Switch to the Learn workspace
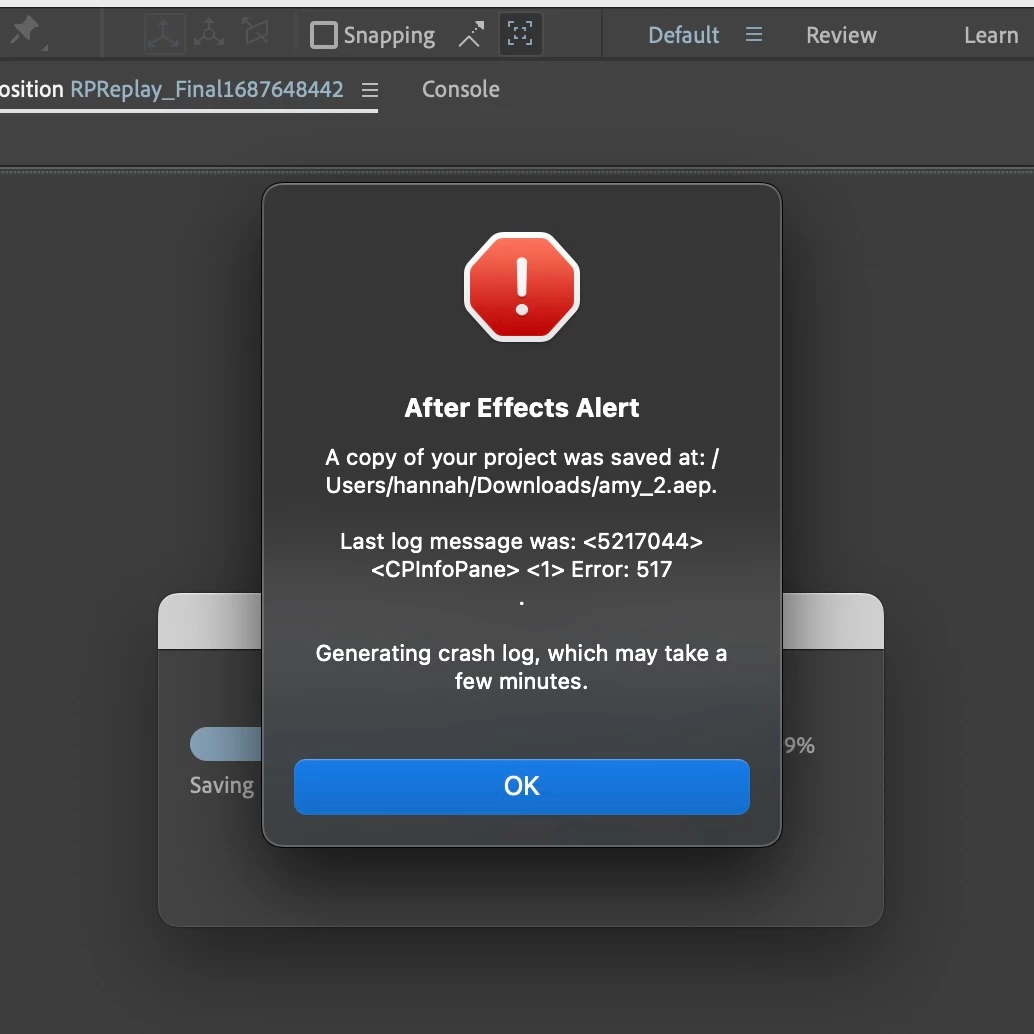Screen dimensions: 1034x1034 coord(990,35)
